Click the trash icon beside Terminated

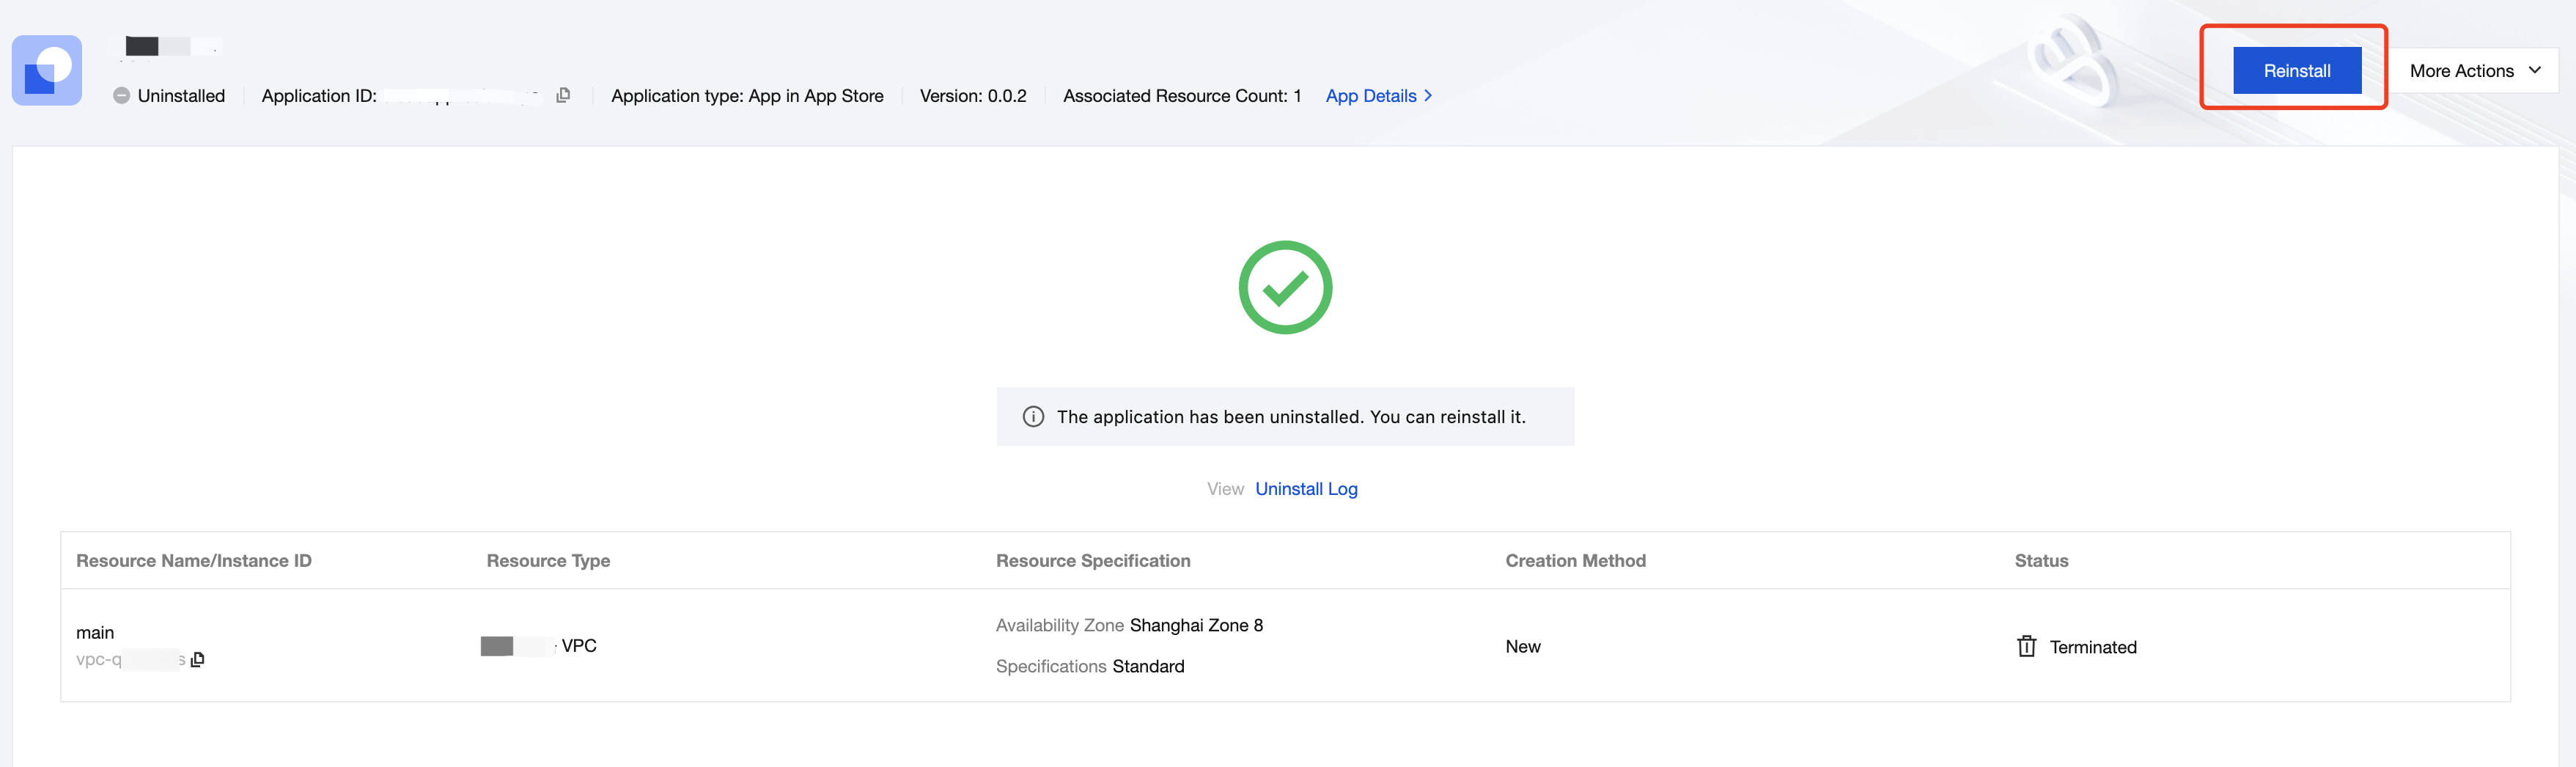tap(2026, 647)
